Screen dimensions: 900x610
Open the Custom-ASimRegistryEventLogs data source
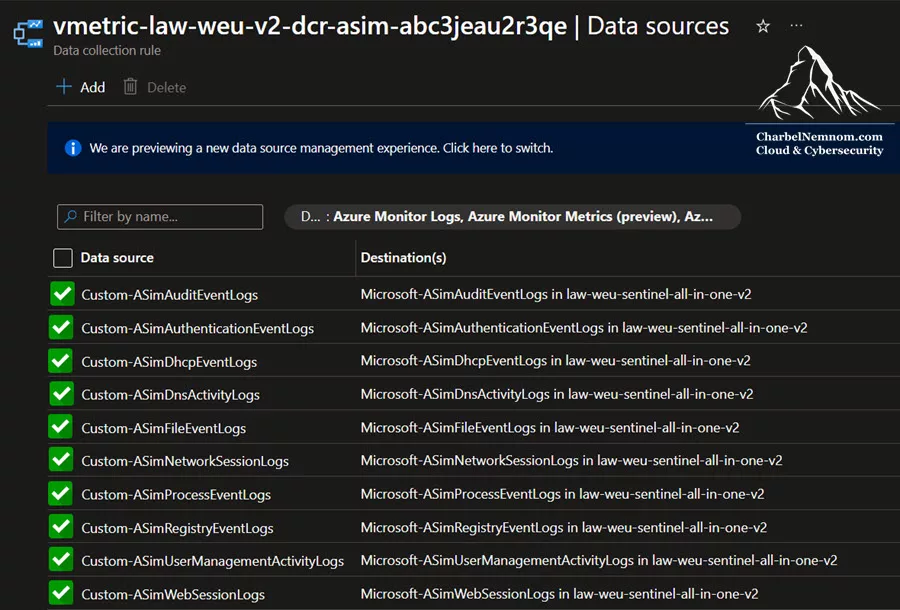[177, 528]
